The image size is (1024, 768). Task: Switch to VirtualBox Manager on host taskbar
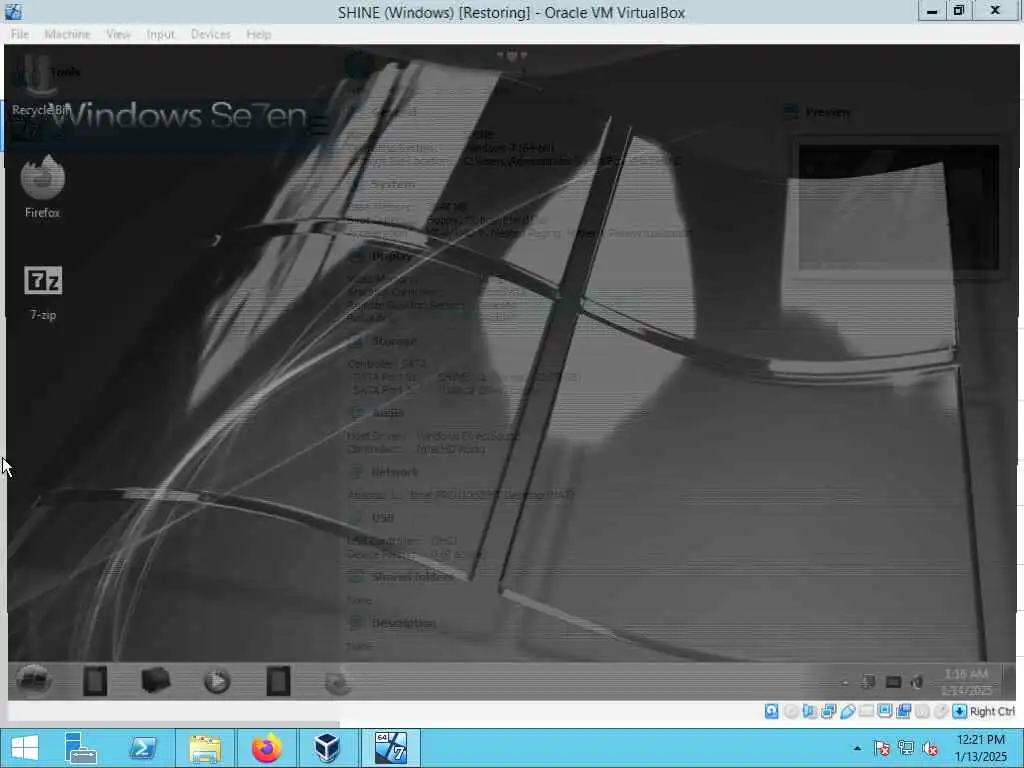pos(327,748)
